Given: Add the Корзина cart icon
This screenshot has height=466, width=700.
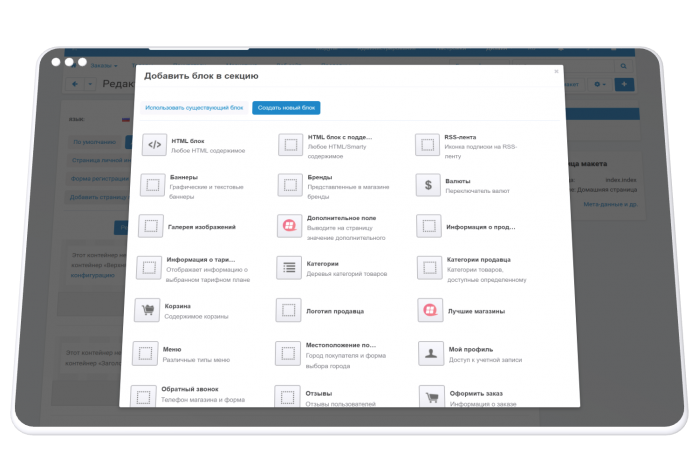Looking at the screenshot, I should (147, 310).
